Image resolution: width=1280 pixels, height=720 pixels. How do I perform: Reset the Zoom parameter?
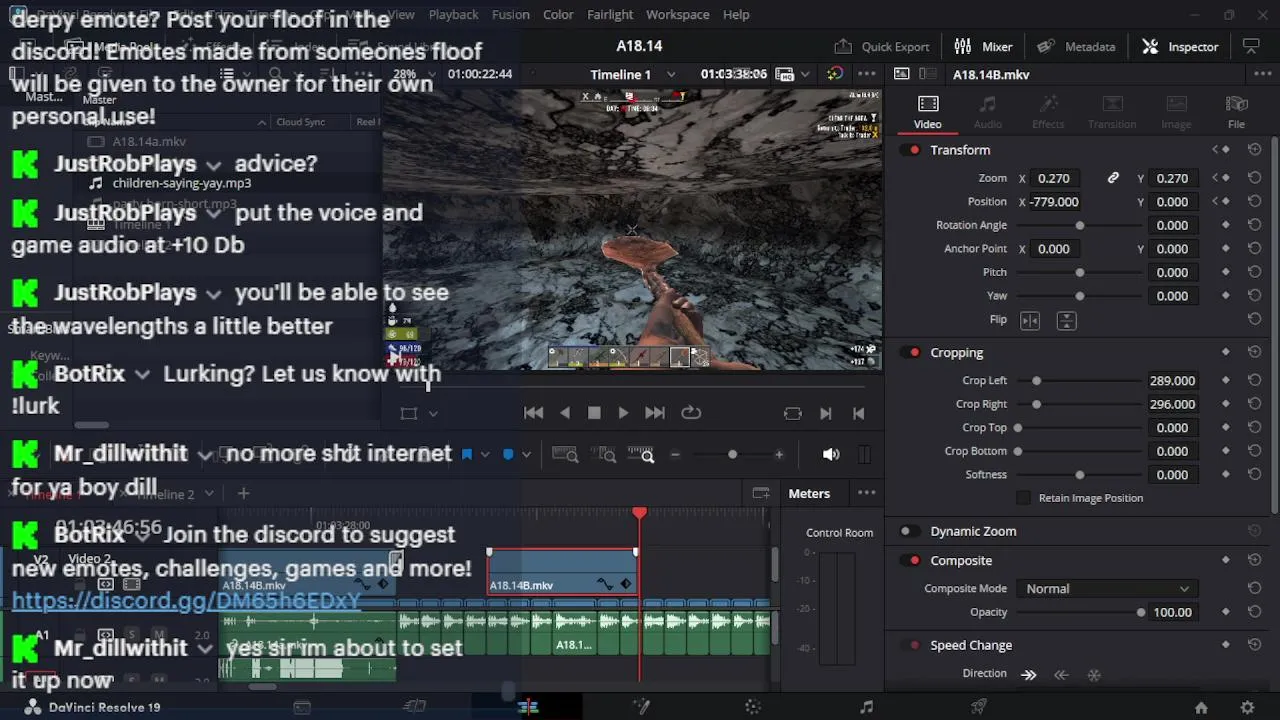point(1254,178)
